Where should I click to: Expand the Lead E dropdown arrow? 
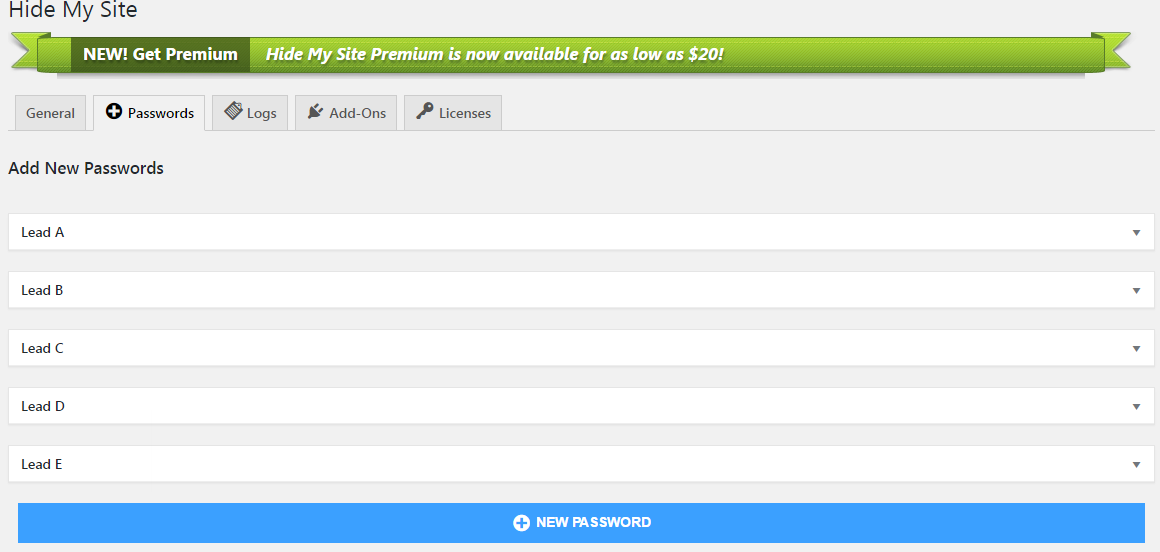pyautogui.click(x=1136, y=465)
